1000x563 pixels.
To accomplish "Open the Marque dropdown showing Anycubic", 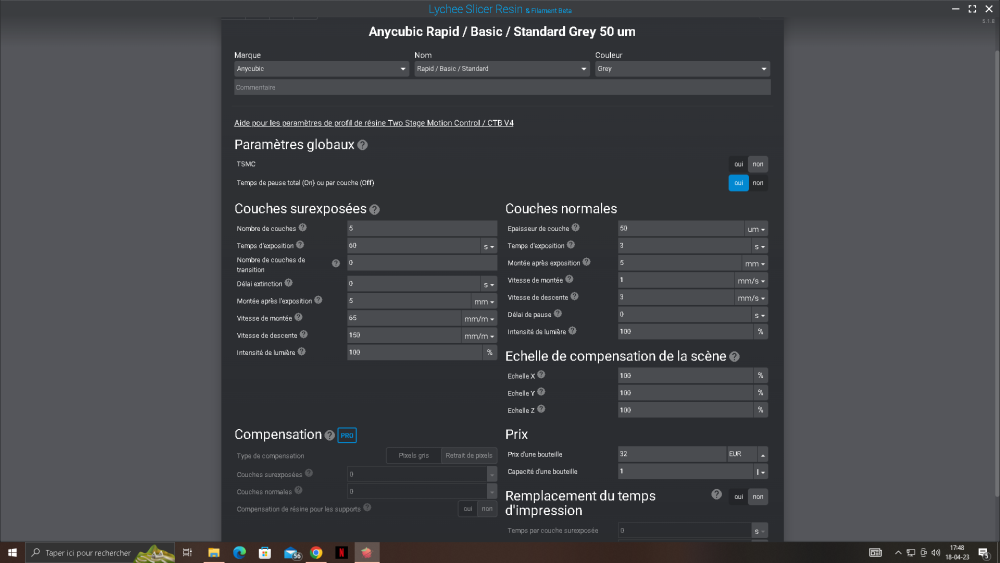I will click(x=321, y=69).
